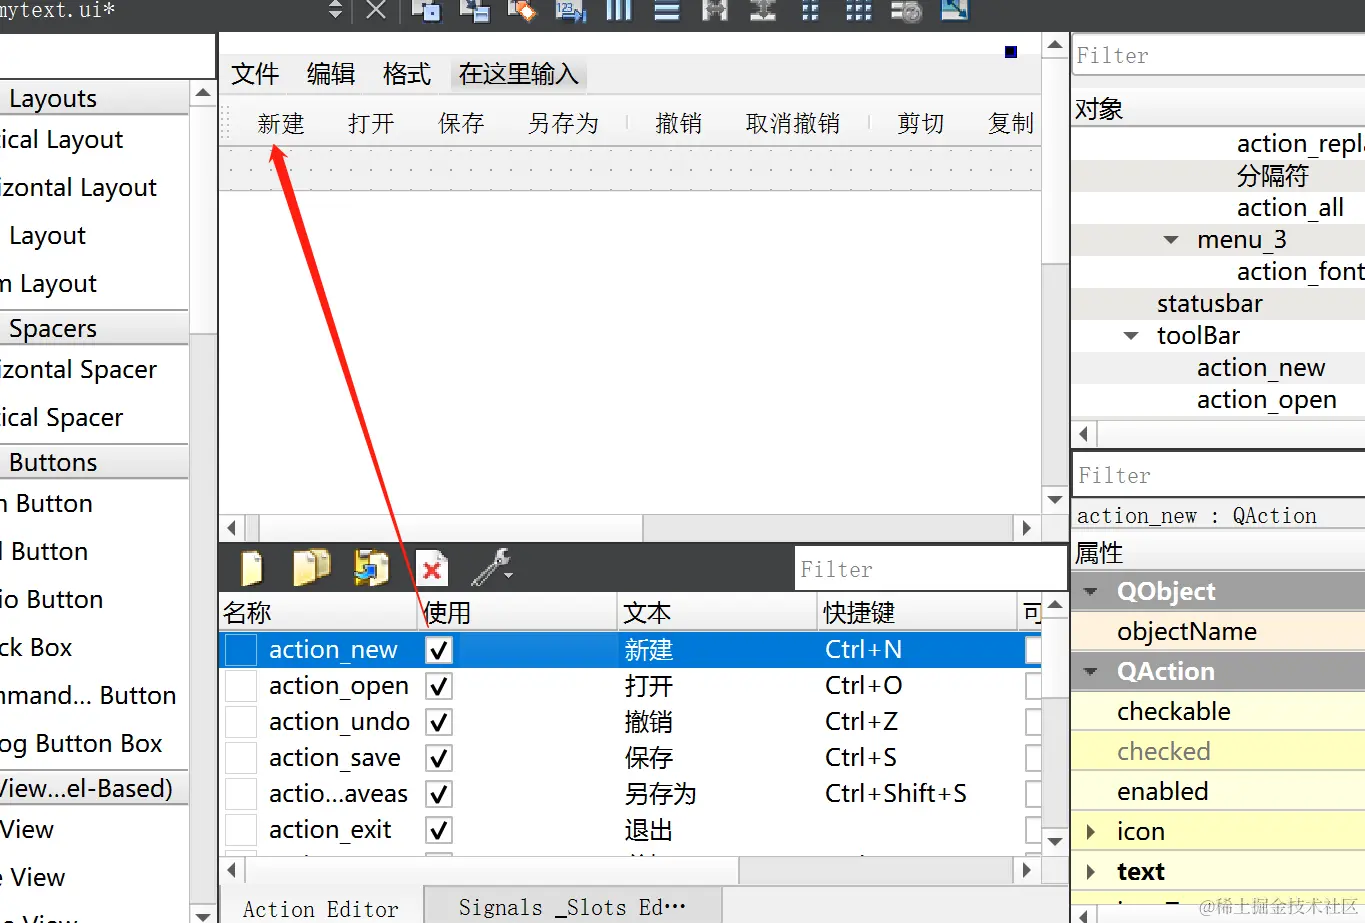
Task: Click the form's horizontal scrollbar thumb
Action: [450, 527]
